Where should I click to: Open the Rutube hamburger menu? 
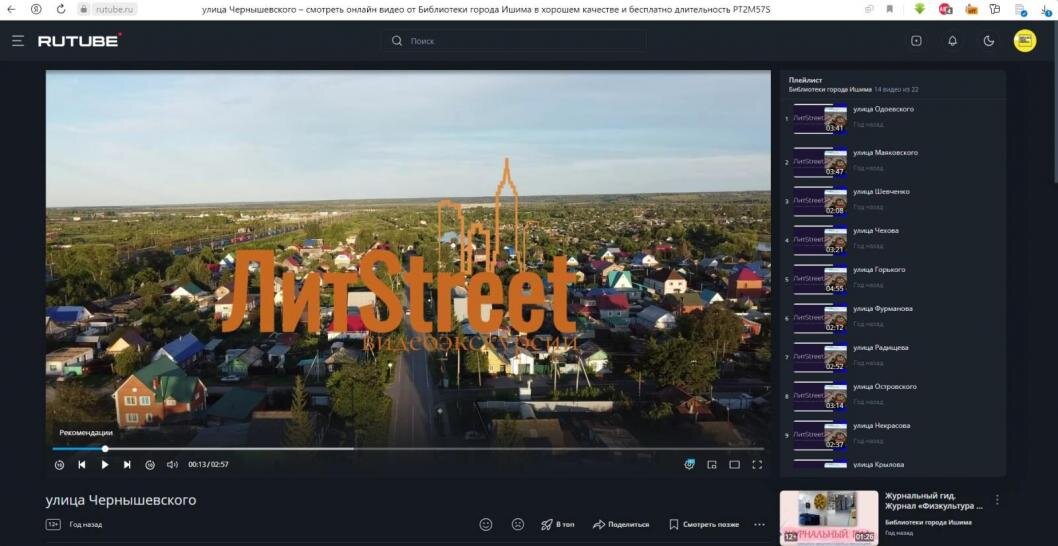[x=18, y=41]
